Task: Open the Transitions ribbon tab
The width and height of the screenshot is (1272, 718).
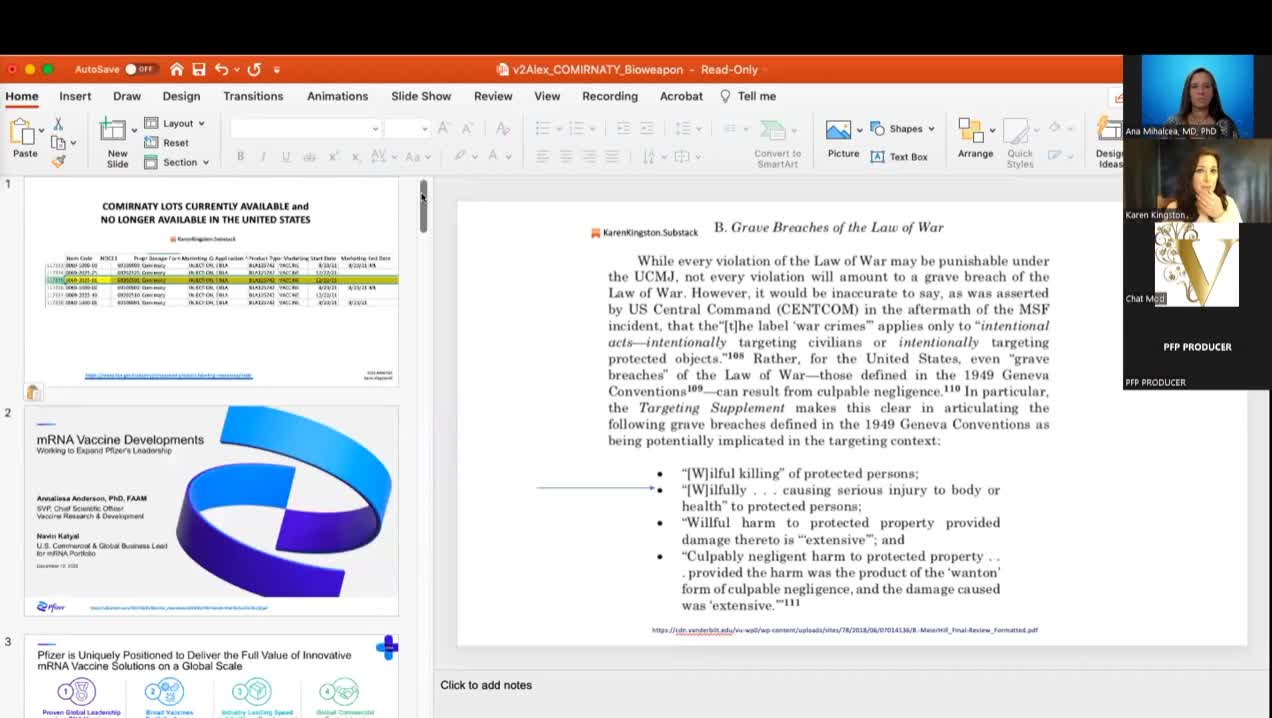Action: [x=253, y=96]
